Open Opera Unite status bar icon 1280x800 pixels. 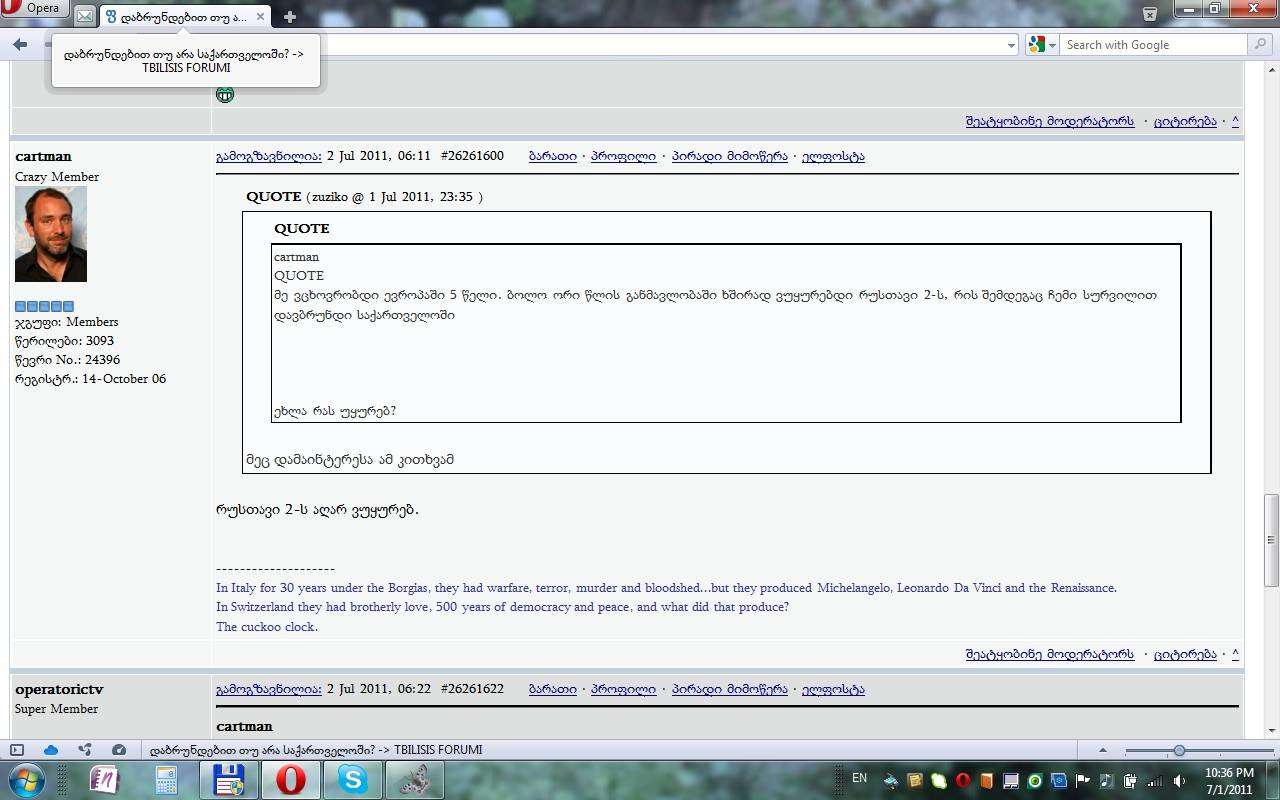tap(85, 750)
